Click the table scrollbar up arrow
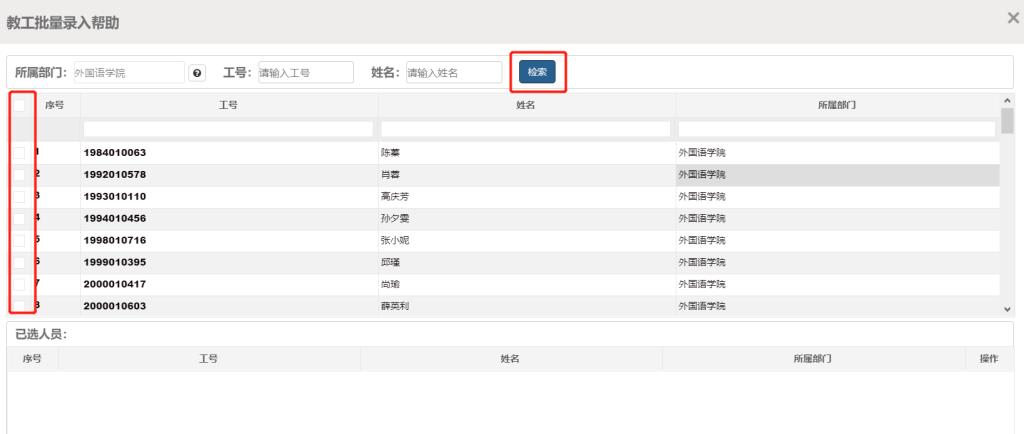 1007,100
